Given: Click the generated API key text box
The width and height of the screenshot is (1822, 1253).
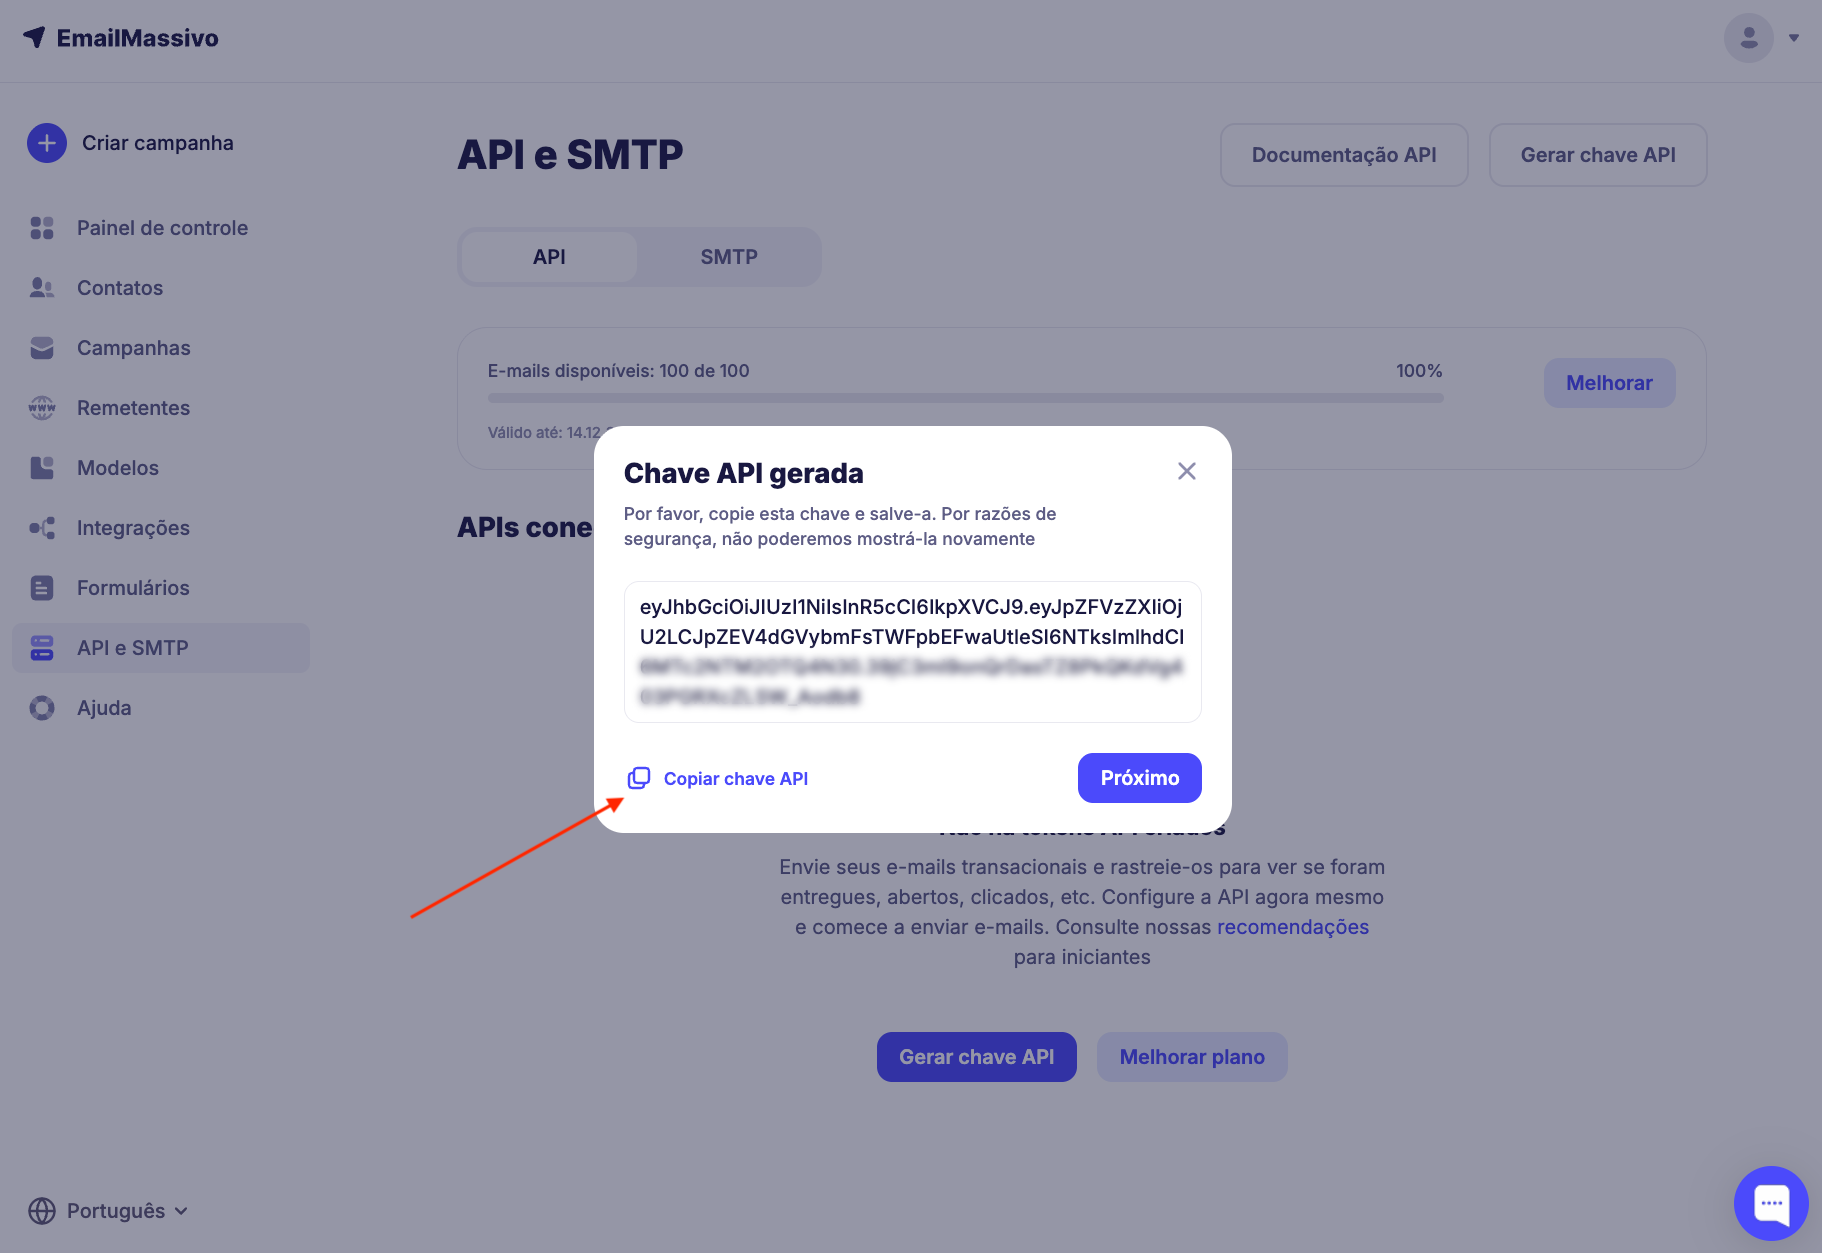Looking at the screenshot, I should point(913,652).
